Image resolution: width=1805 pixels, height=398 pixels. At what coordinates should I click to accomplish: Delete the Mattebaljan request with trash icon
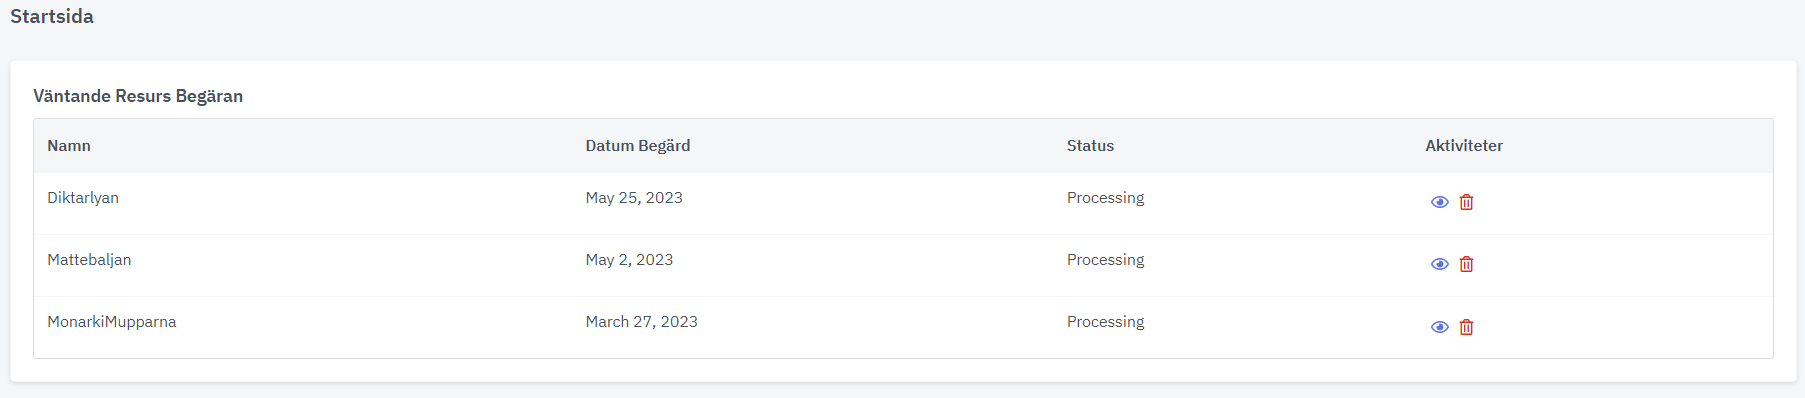(x=1466, y=264)
